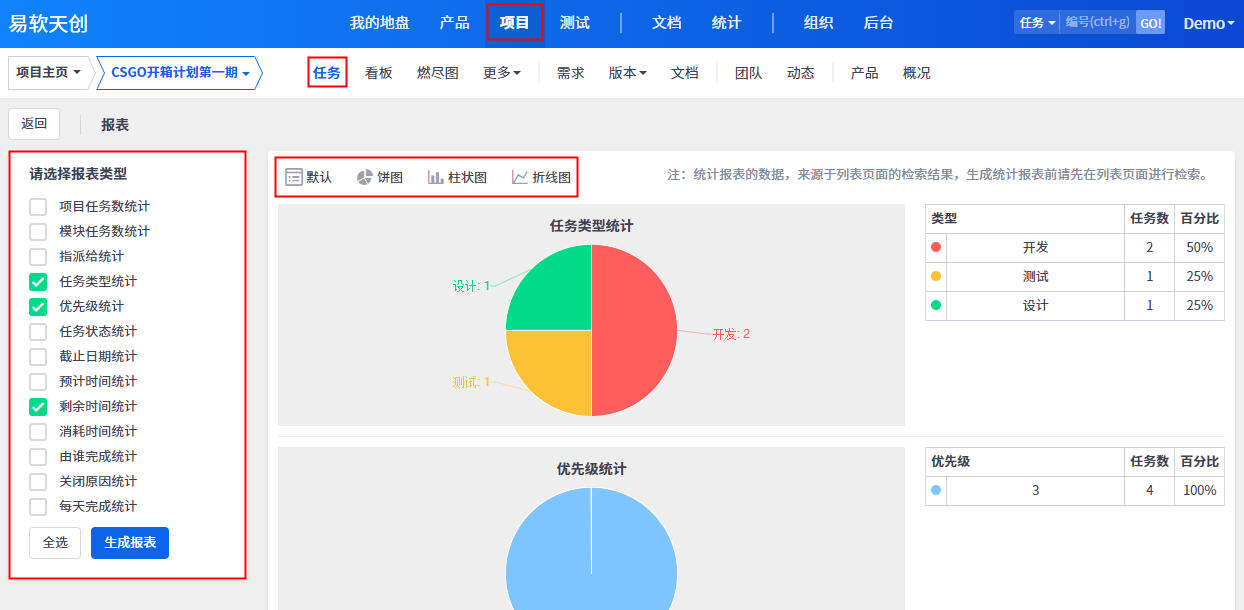Image resolution: width=1244 pixels, height=610 pixels.
Task: Check the 任务状态统计 option
Action: (38, 332)
